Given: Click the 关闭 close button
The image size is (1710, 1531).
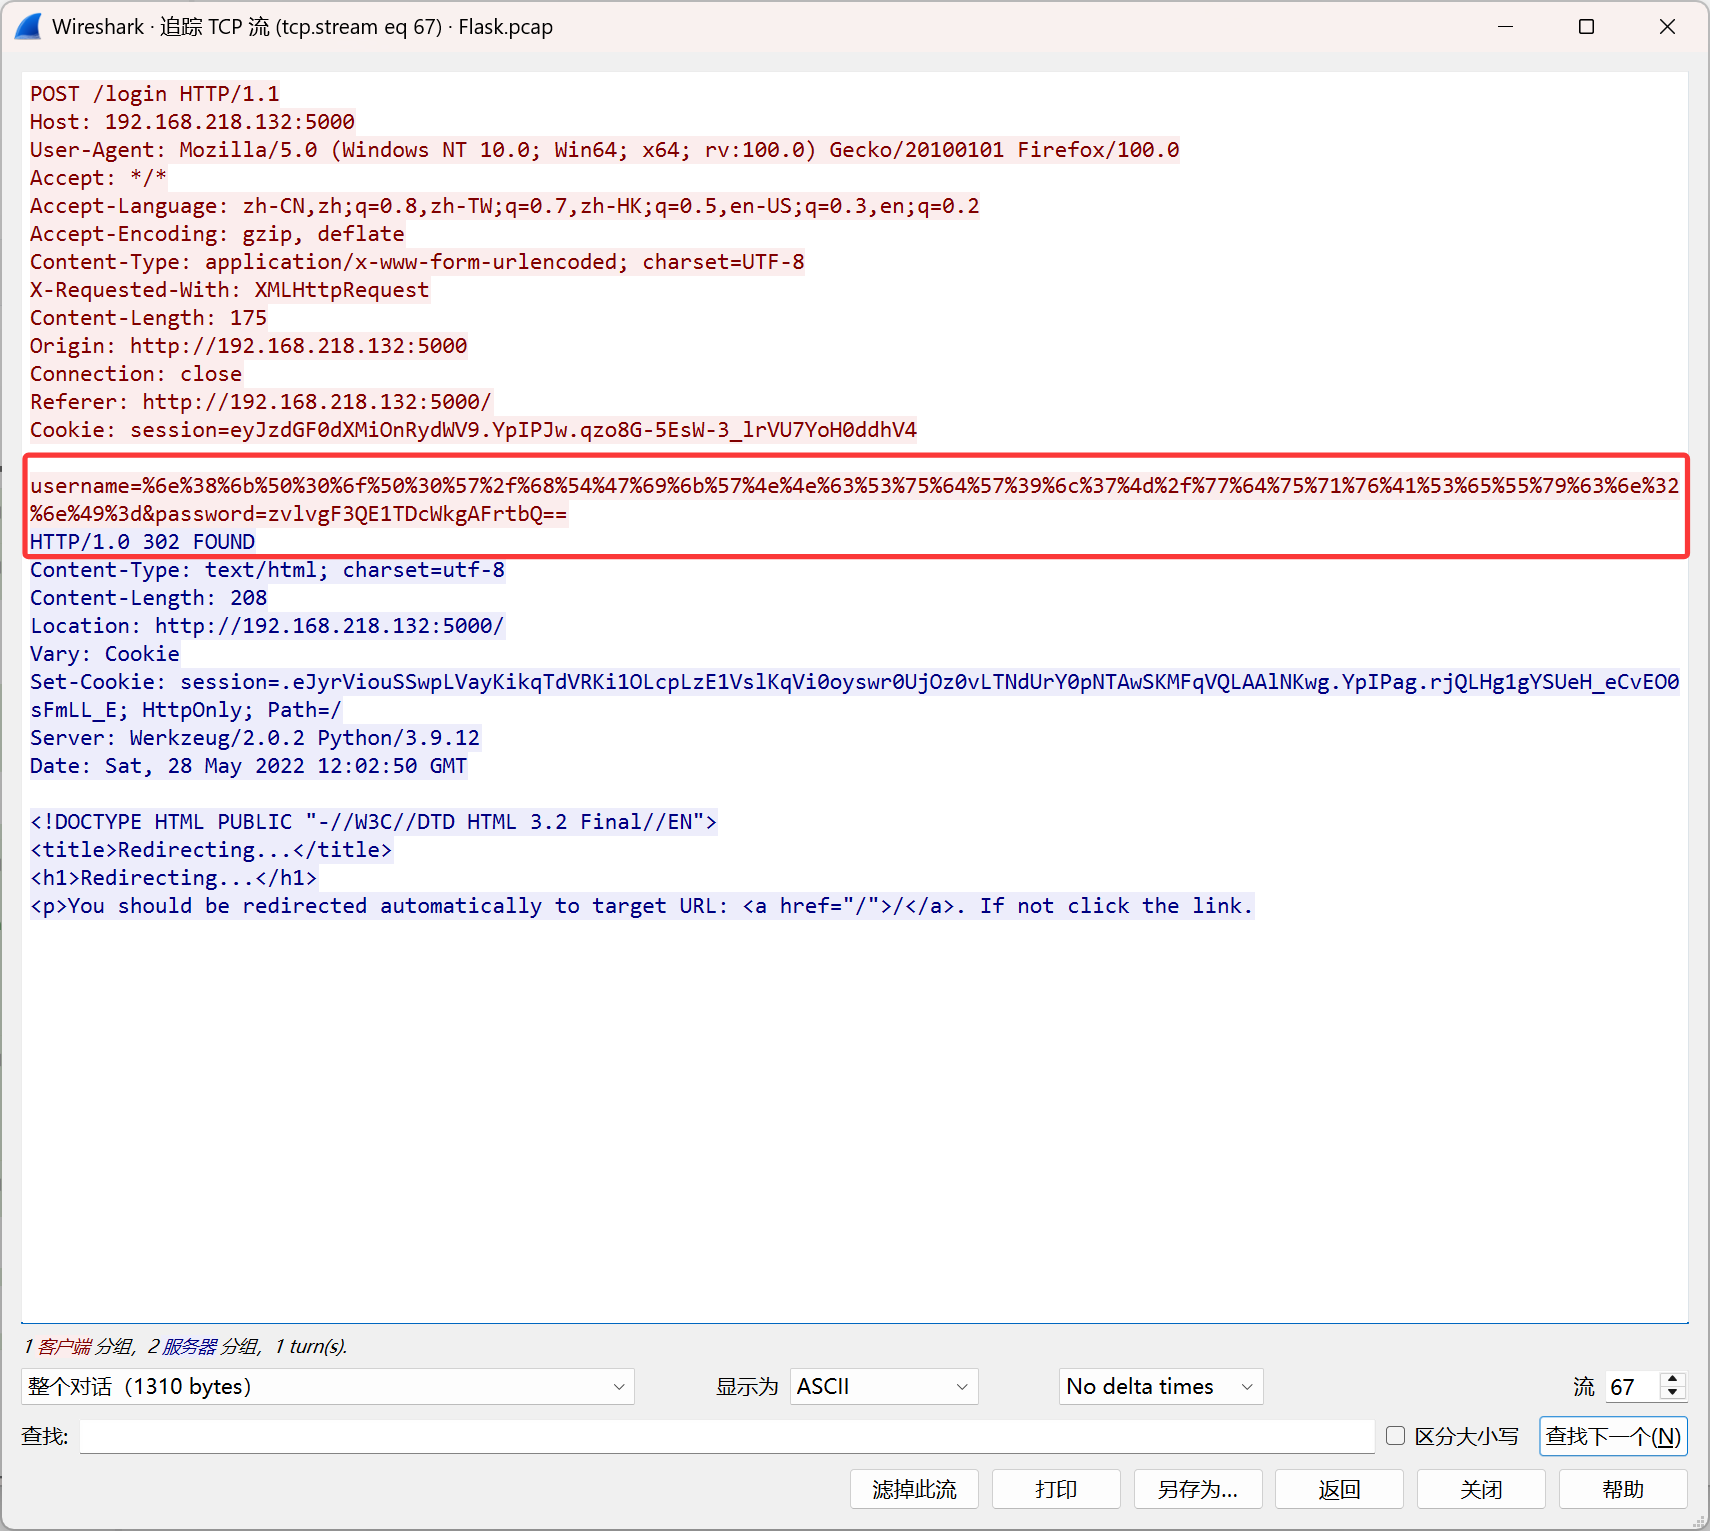Looking at the screenshot, I should pos(1481,1489).
